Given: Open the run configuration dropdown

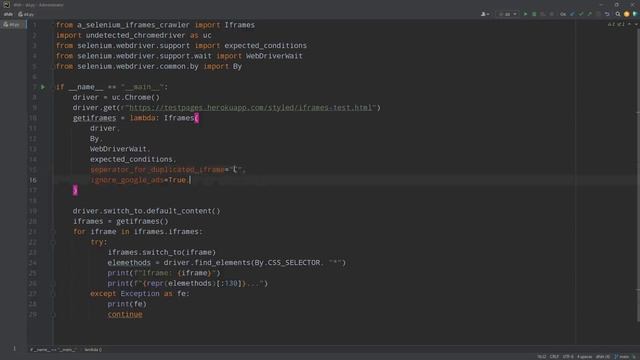Looking at the screenshot, I should coord(507,14).
